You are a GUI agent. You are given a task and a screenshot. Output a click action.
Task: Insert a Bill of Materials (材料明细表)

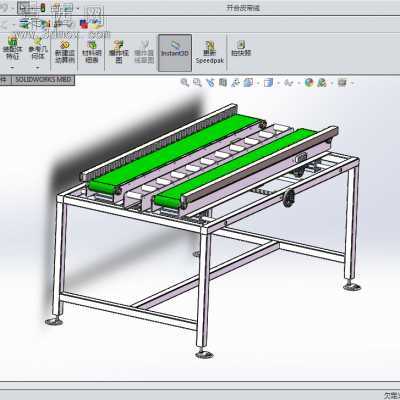click(92, 51)
